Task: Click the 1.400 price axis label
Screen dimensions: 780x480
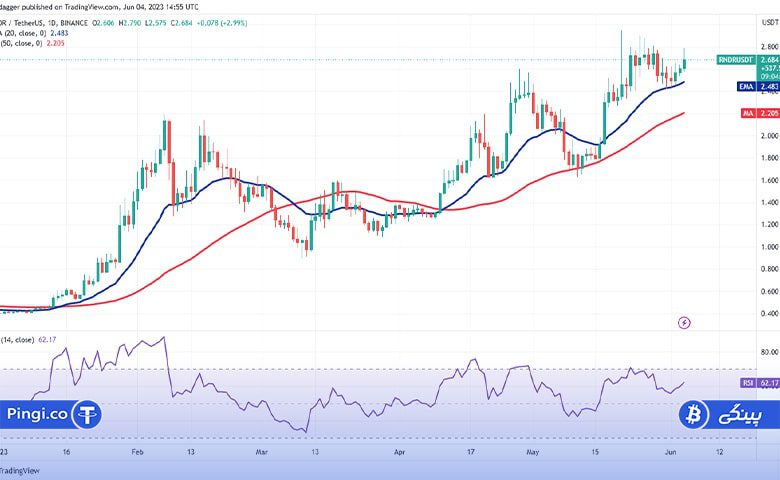Action: pos(769,202)
